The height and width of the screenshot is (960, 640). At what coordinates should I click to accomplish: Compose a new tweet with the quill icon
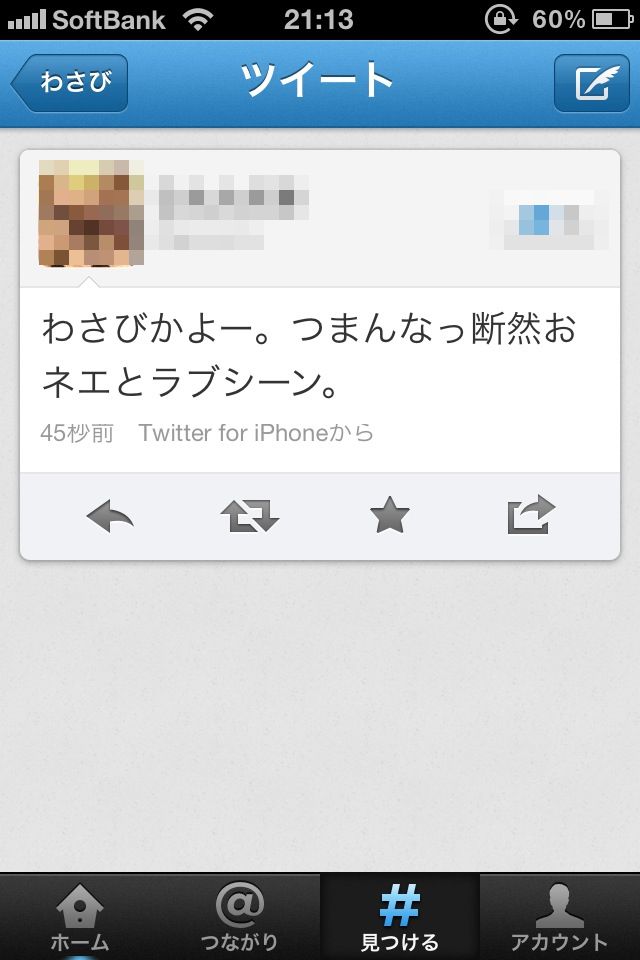point(592,83)
